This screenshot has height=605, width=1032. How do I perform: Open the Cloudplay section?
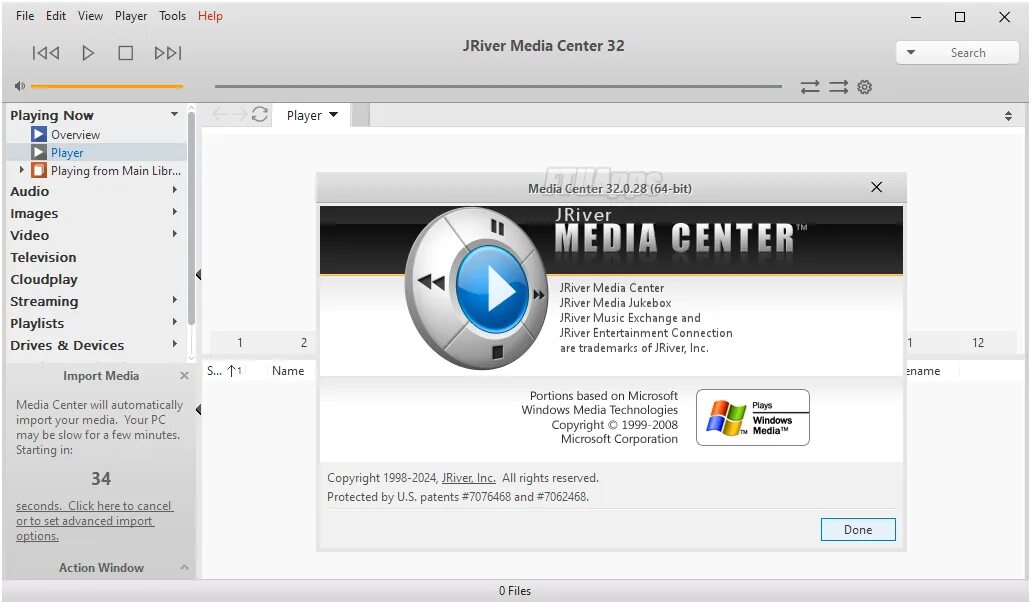coord(44,279)
